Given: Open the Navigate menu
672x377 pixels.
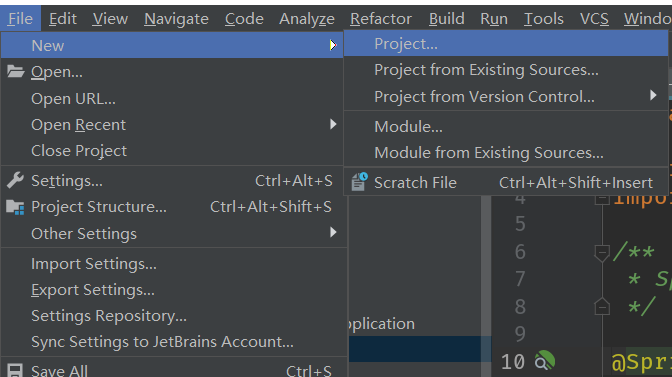Looking at the screenshot, I should (x=176, y=19).
